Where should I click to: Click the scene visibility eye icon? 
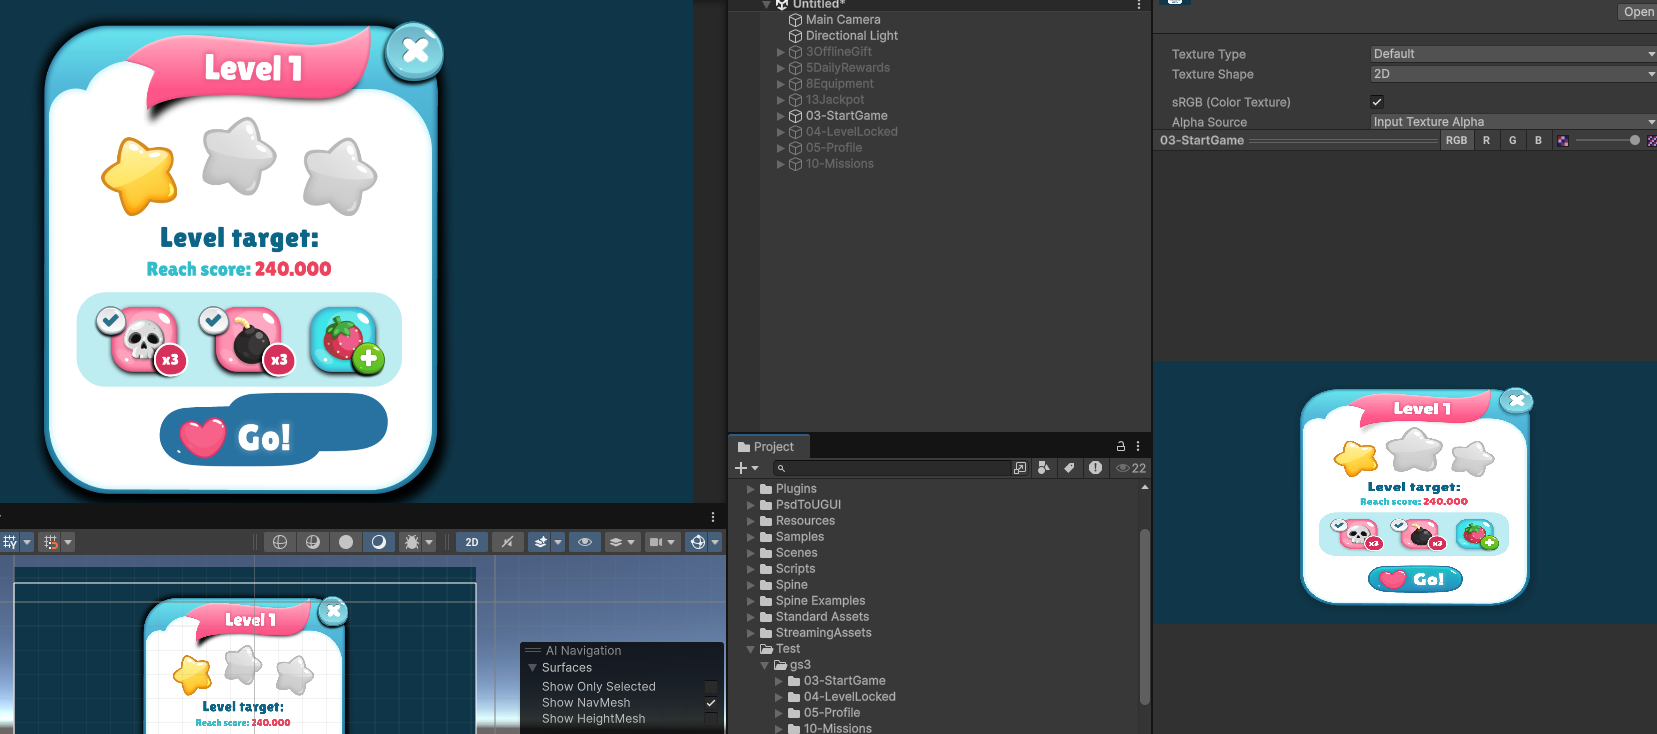[x=585, y=542]
